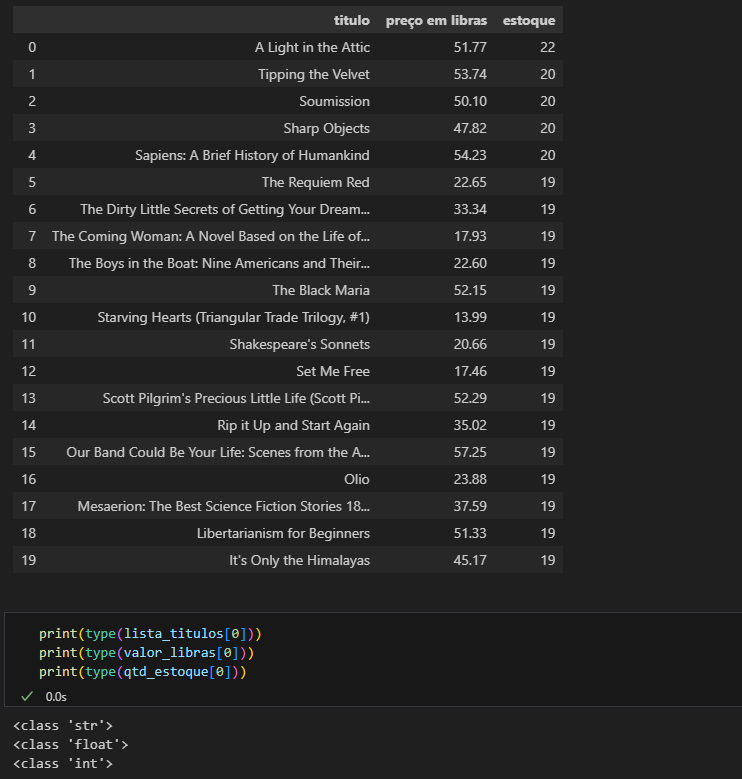Image resolution: width=742 pixels, height=779 pixels.
Task: Click the price value 45.17
Action: pyautogui.click(x=470, y=560)
